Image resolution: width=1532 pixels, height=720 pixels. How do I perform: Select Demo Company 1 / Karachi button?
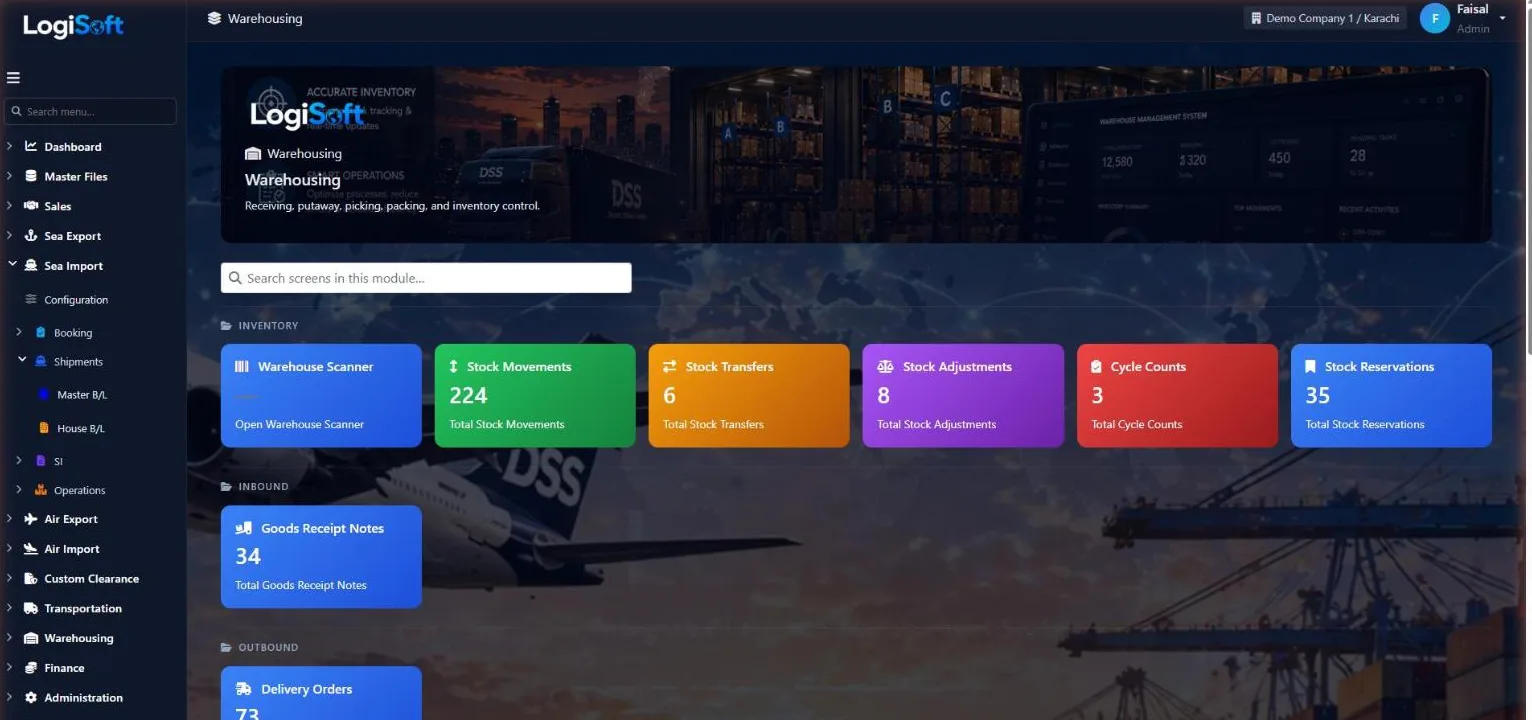coord(1325,18)
